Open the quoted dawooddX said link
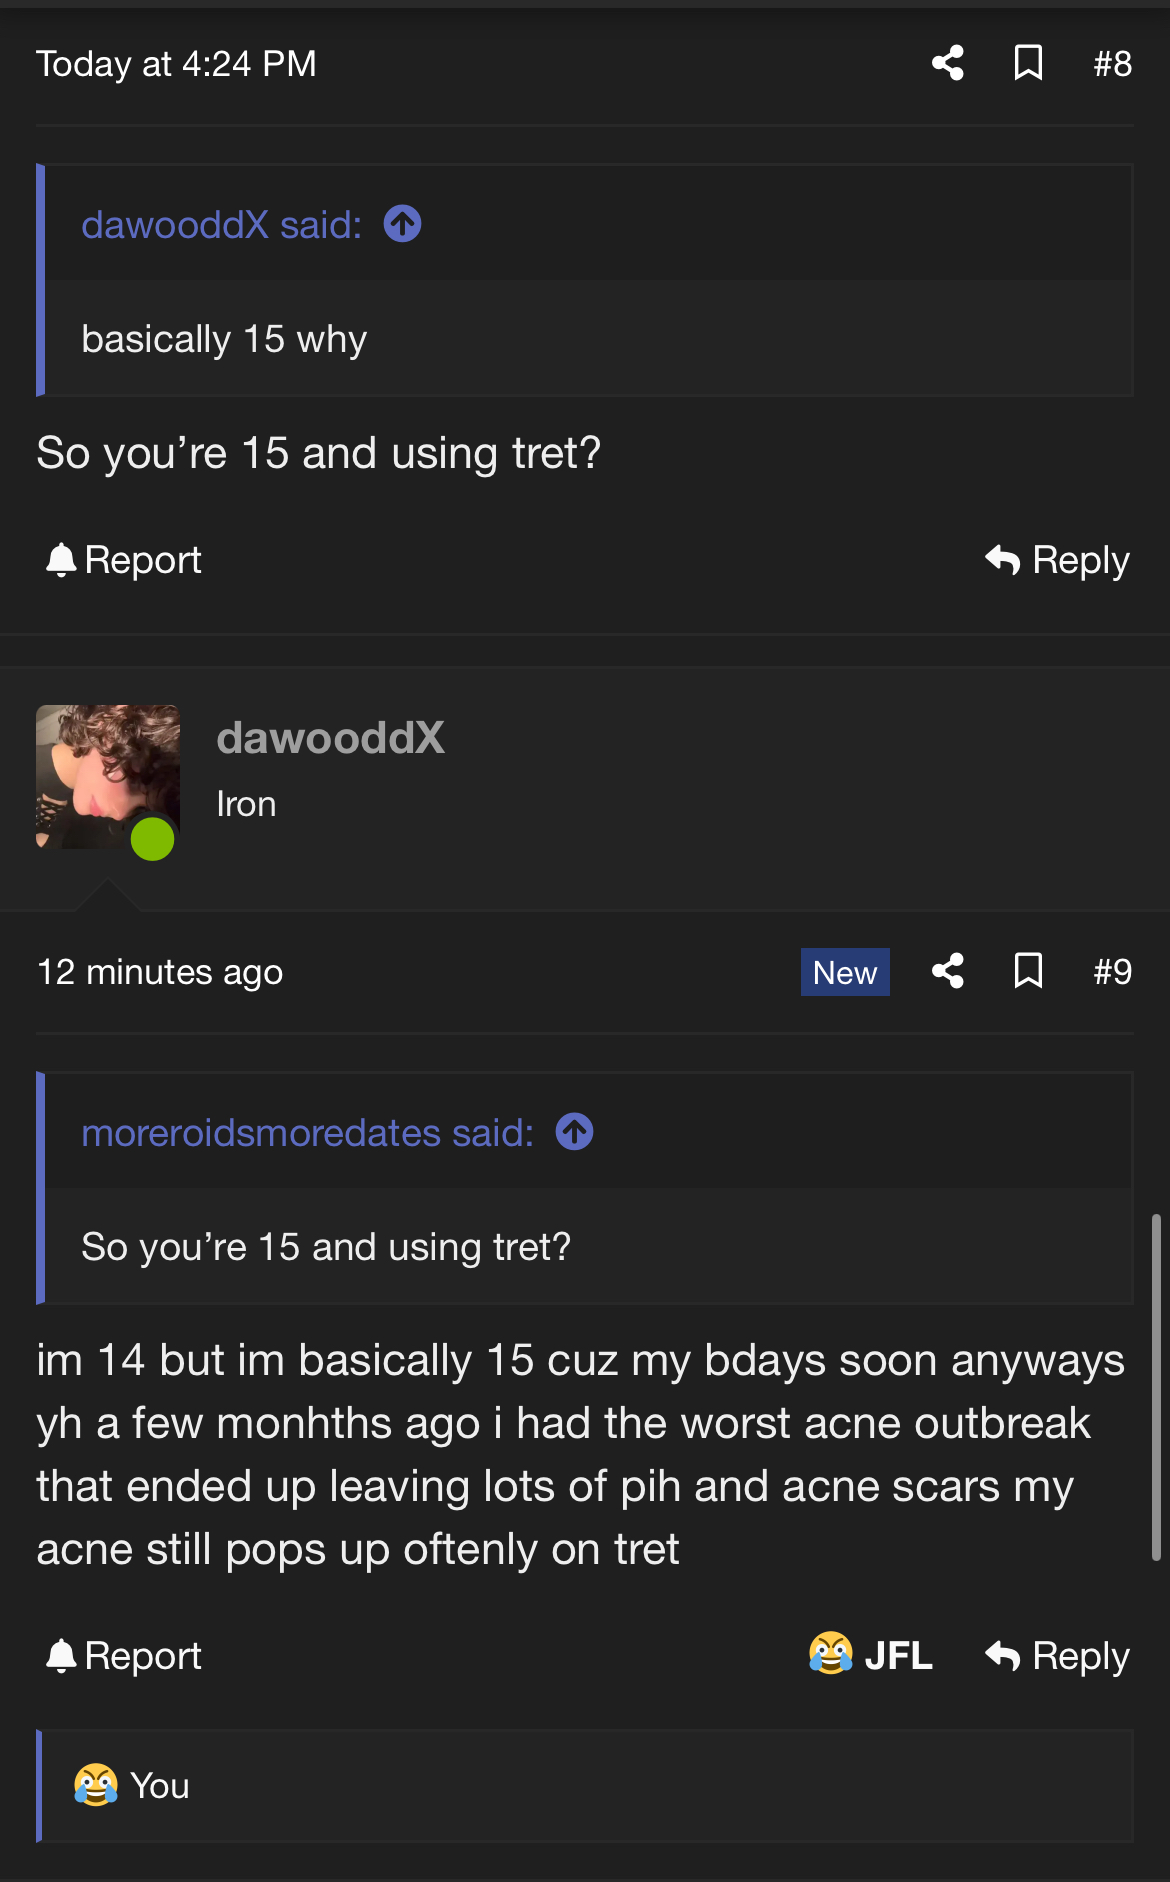1170x1882 pixels. (x=221, y=225)
